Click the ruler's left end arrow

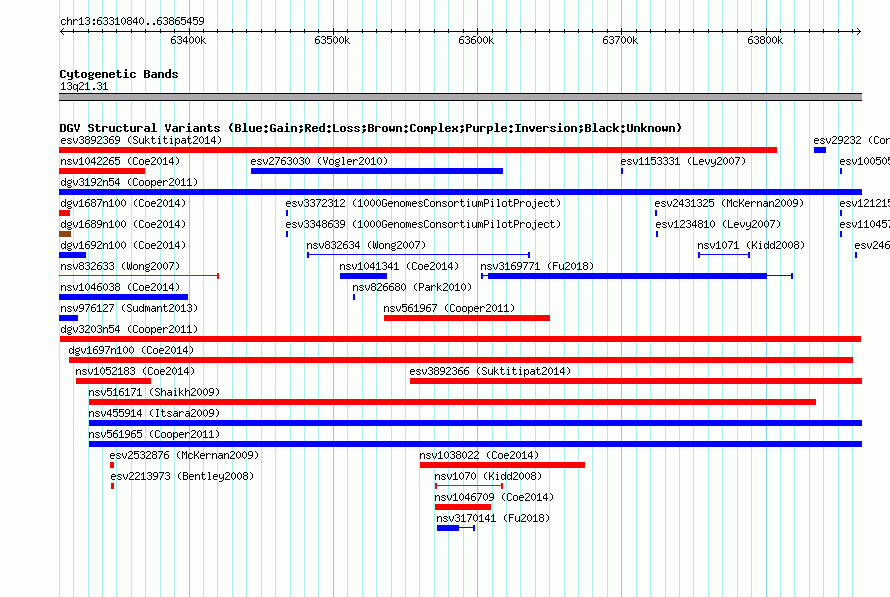coord(62,31)
